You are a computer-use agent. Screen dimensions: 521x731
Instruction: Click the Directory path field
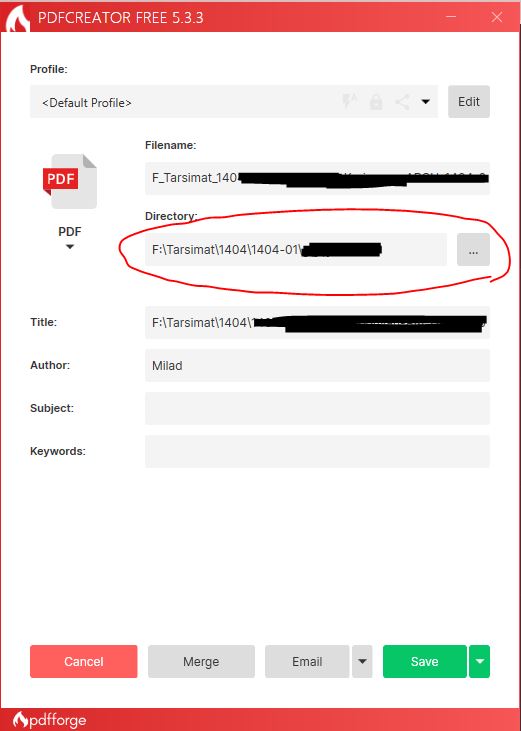point(296,250)
